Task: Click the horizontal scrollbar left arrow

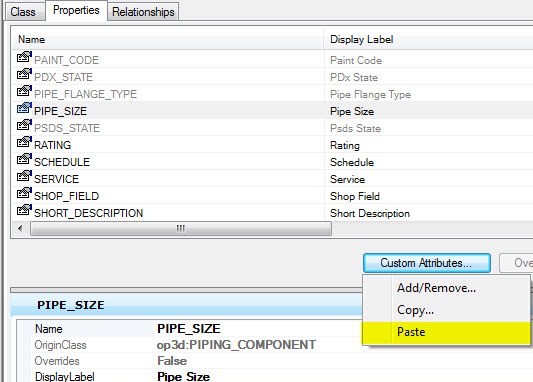Action: click(x=20, y=228)
